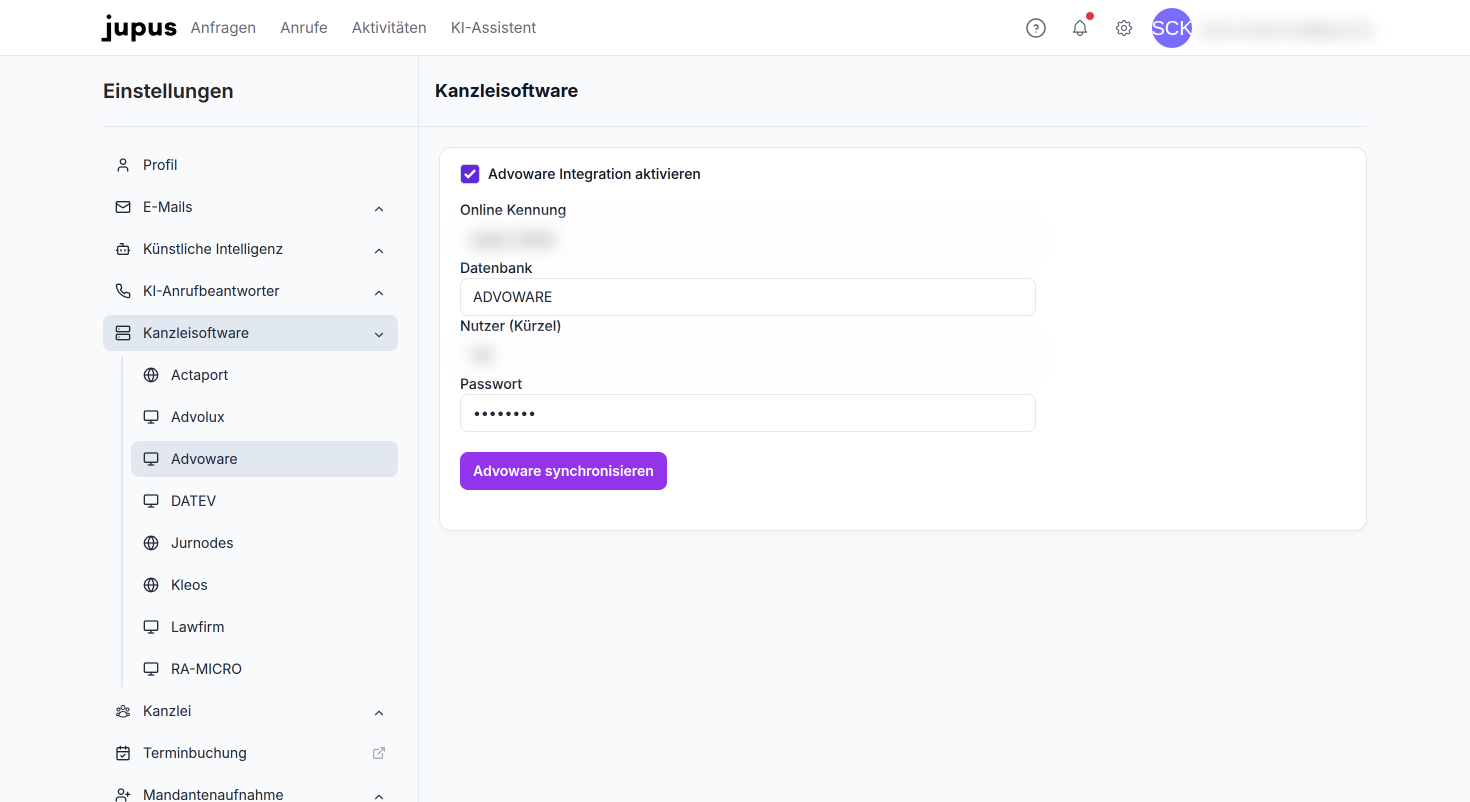Collapse the Kanzleisoftware chevron
The width and height of the screenshot is (1470, 802).
click(x=379, y=334)
